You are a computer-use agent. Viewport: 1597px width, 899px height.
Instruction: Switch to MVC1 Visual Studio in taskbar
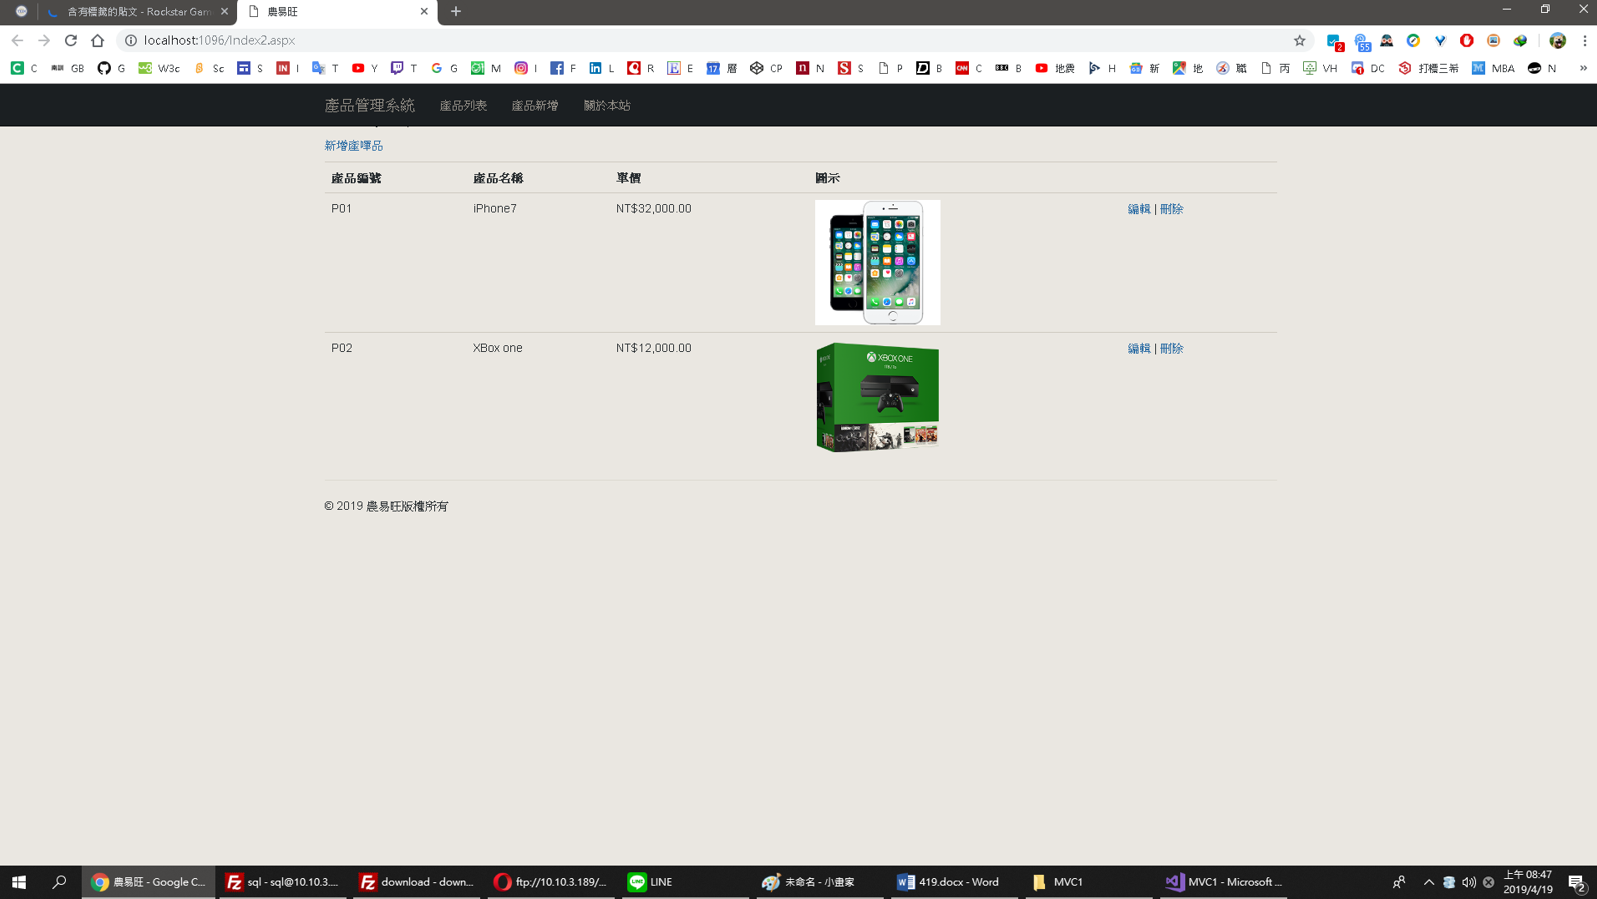pyautogui.click(x=1223, y=882)
